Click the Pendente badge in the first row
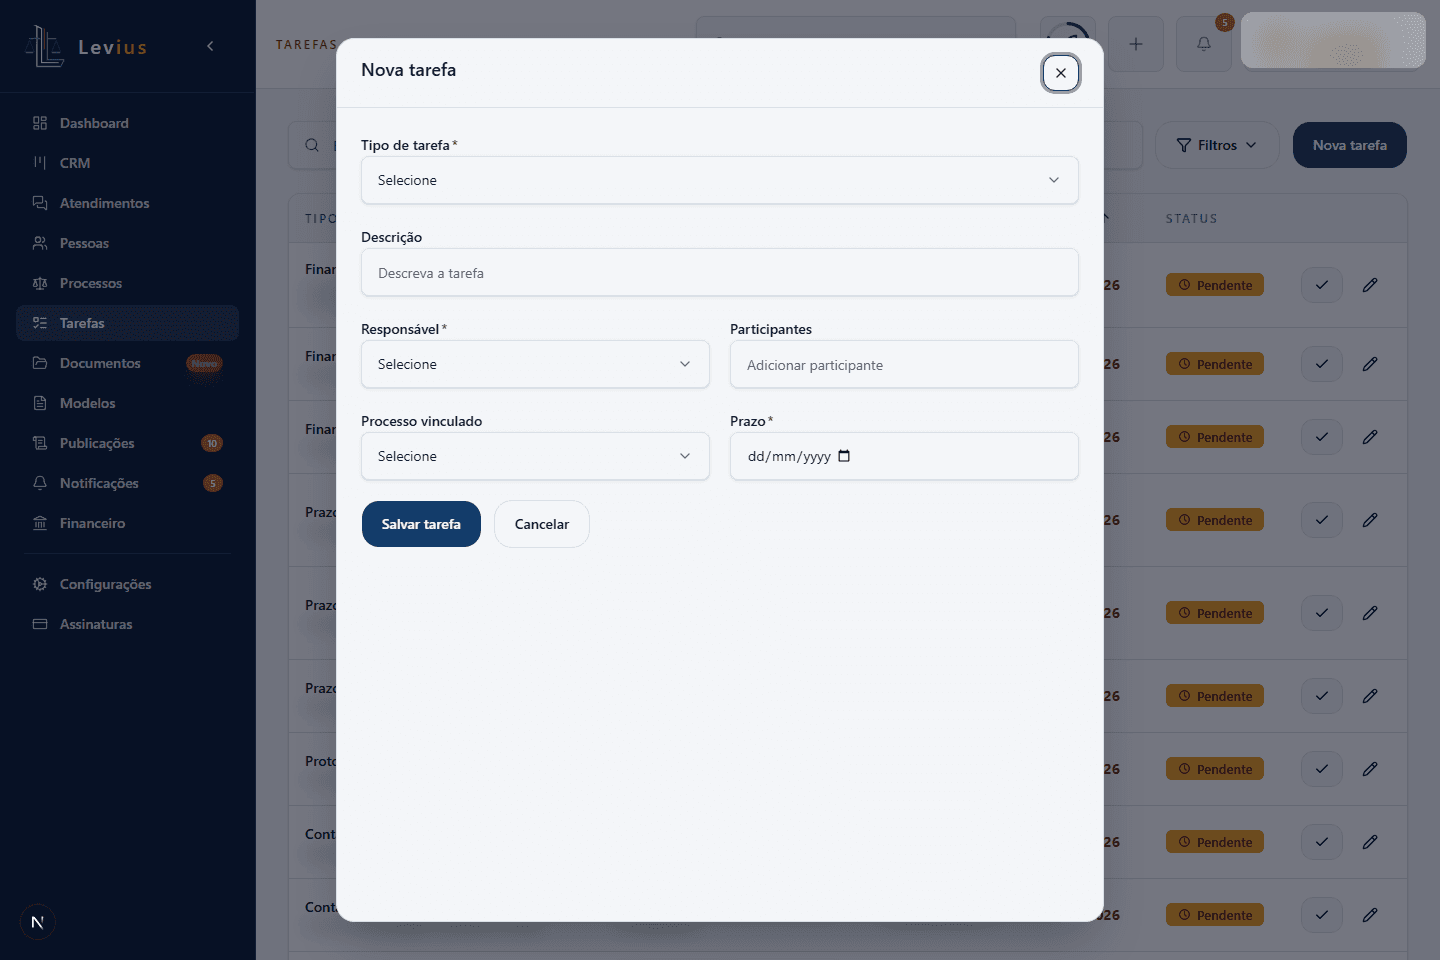Screen dimensions: 1440x960 [x=1215, y=285]
